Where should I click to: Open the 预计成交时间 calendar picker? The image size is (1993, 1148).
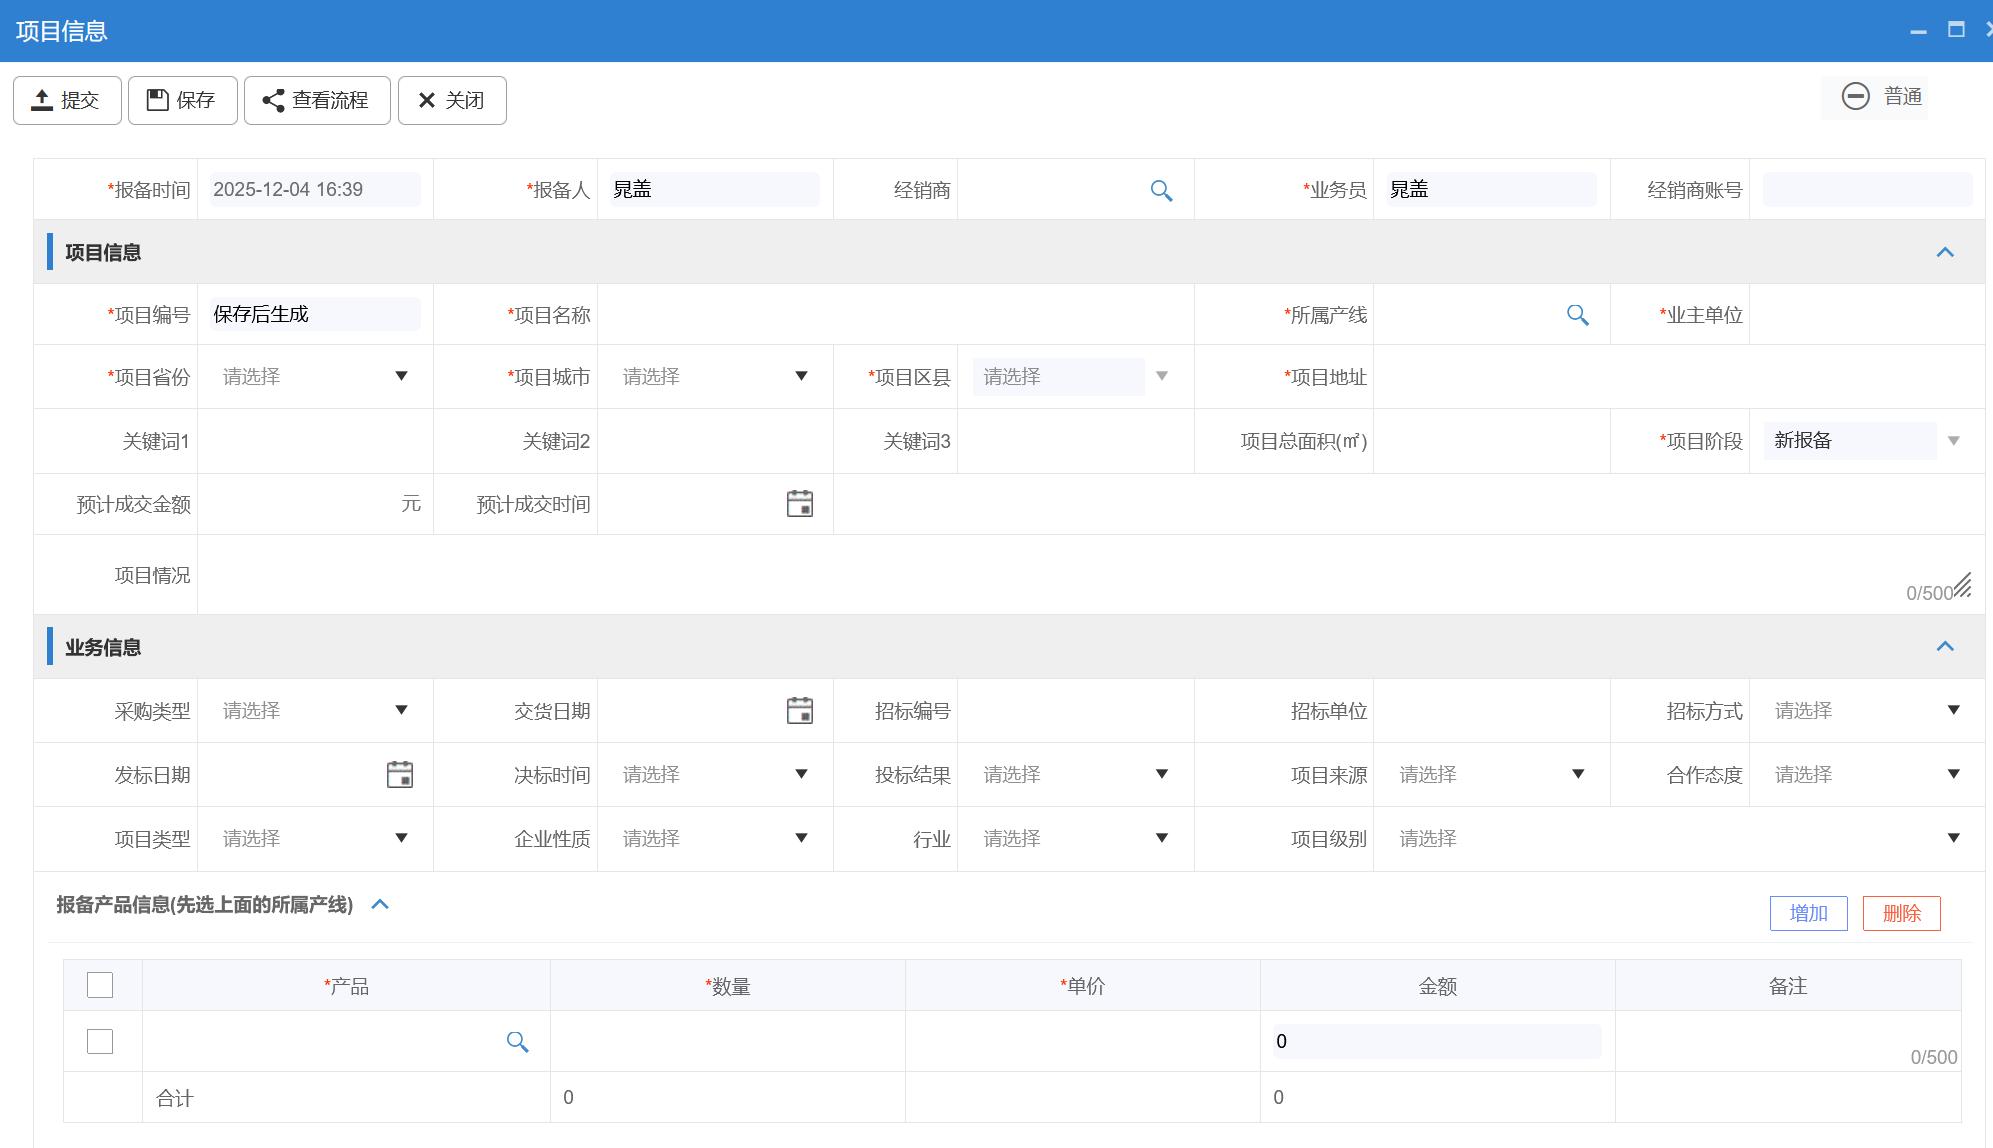(799, 504)
